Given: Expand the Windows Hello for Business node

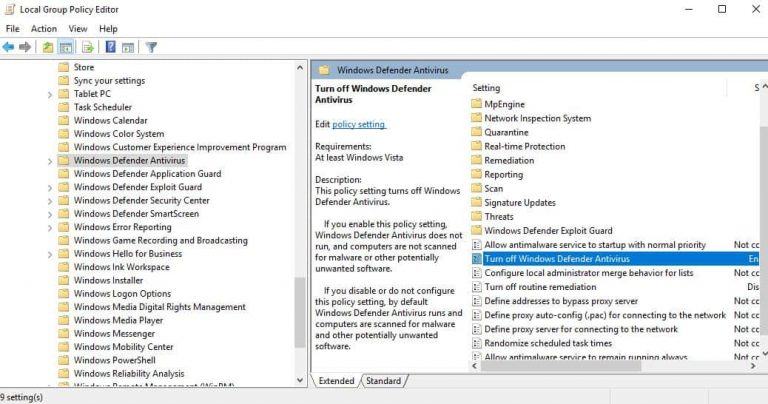Looking at the screenshot, I should click(50, 254).
